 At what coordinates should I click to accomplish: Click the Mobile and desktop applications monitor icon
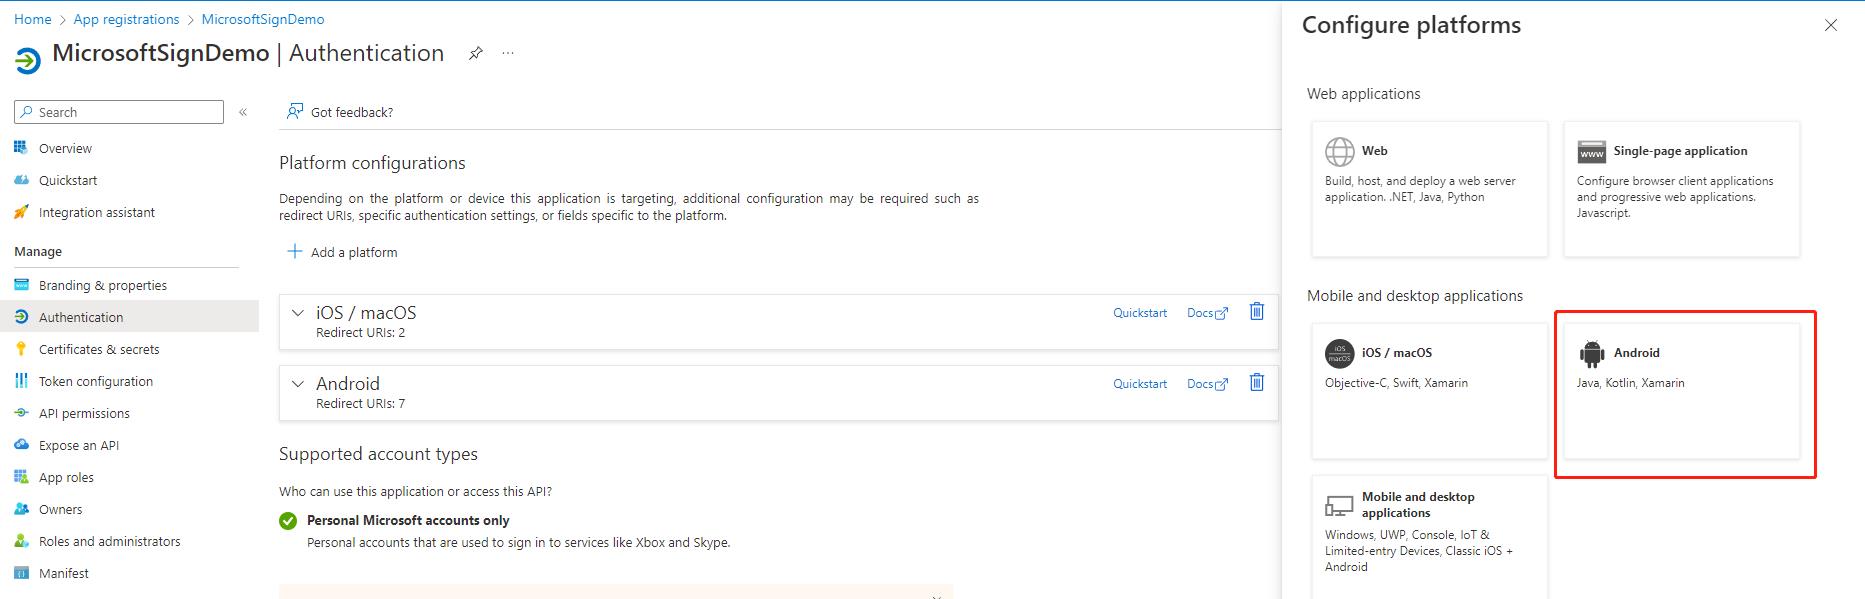click(1339, 505)
